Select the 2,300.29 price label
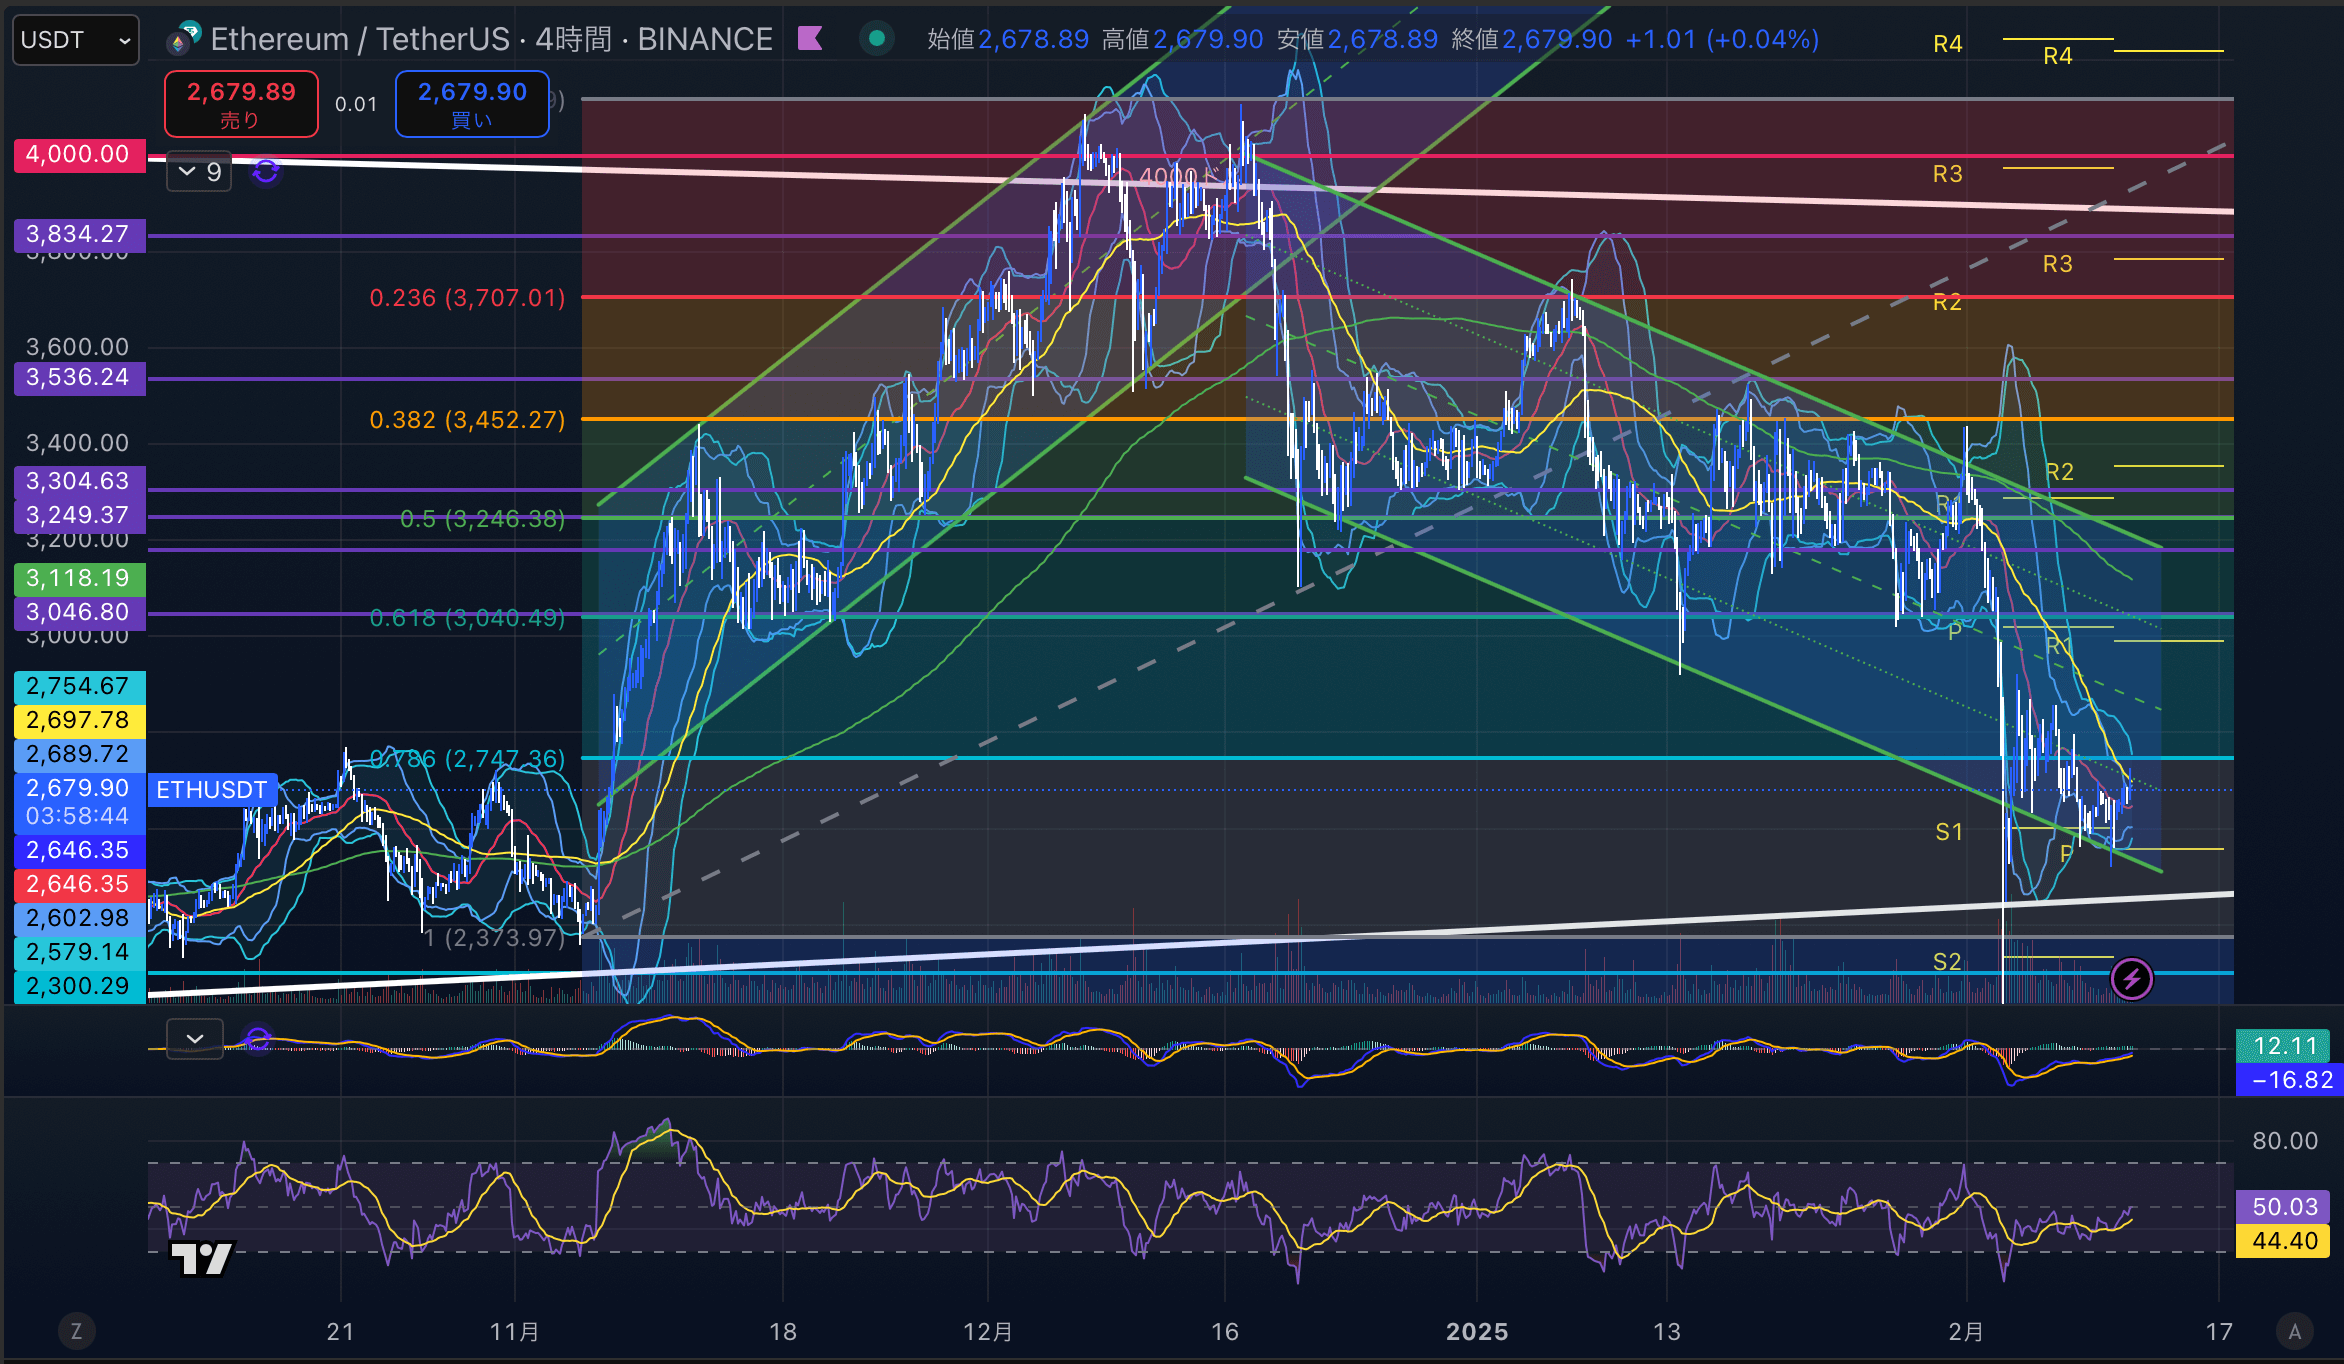Viewport: 2344px width, 1364px height. click(x=79, y=987)
